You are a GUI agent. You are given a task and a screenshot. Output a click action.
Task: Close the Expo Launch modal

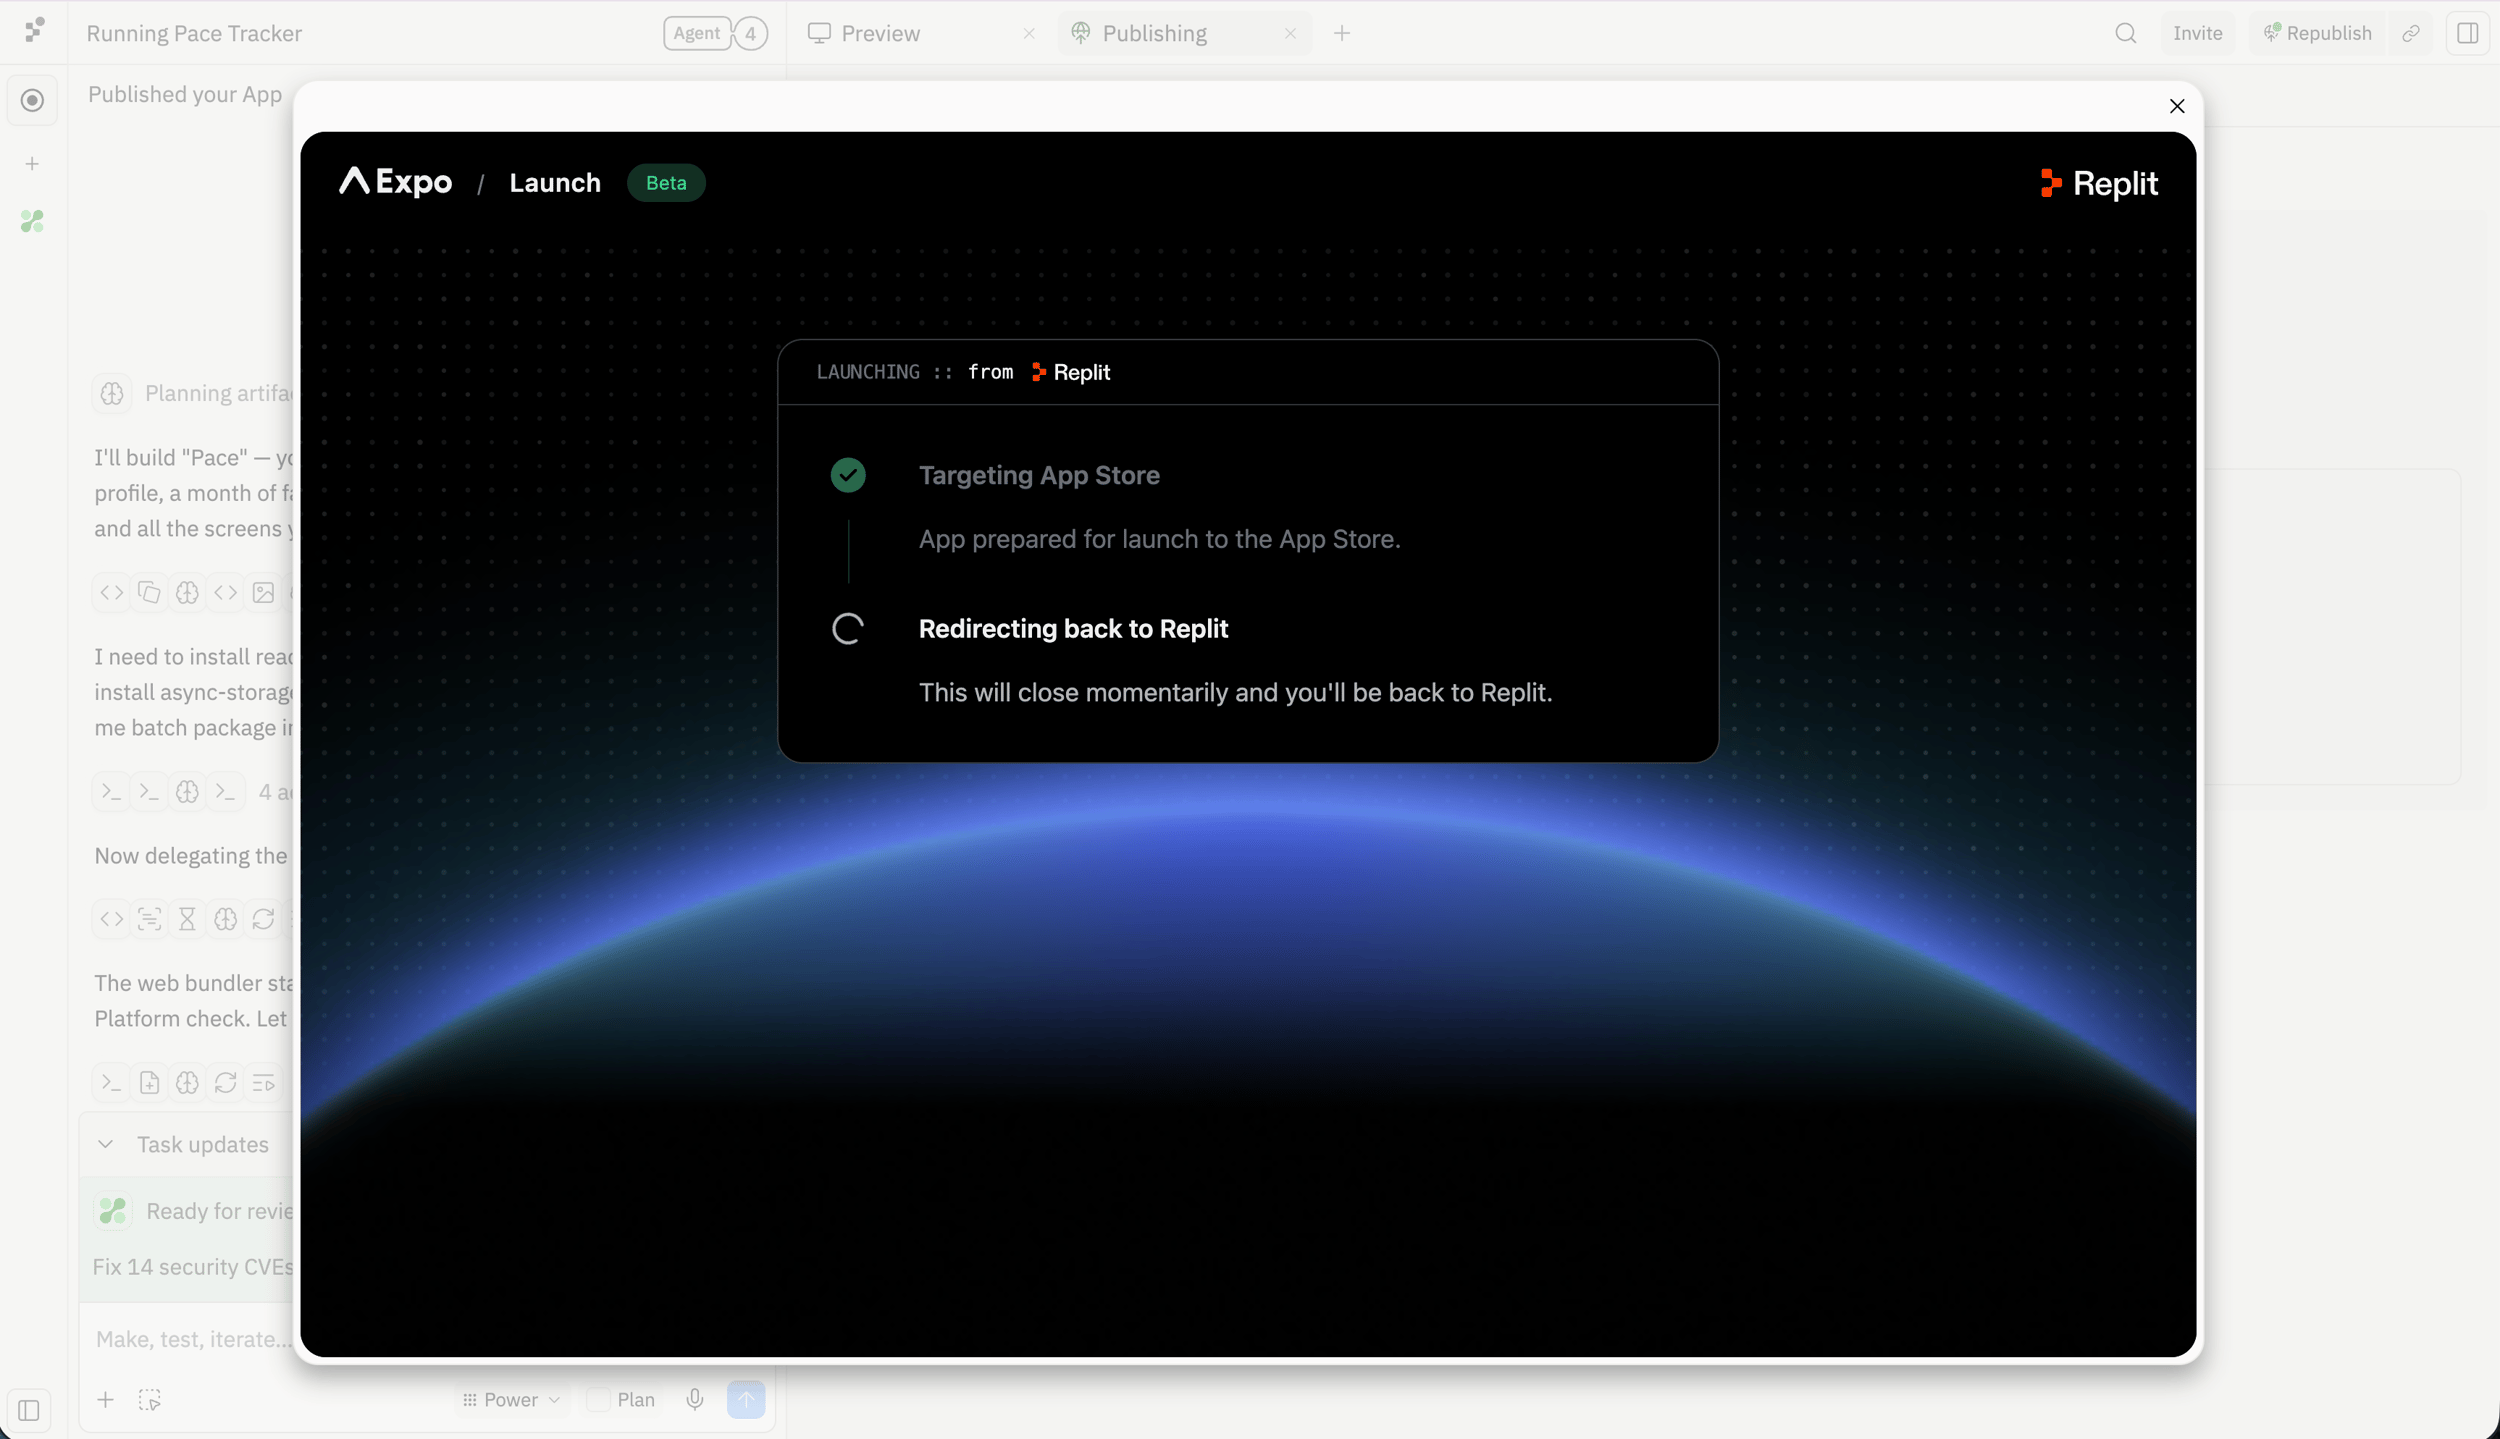coord(2176,106)
